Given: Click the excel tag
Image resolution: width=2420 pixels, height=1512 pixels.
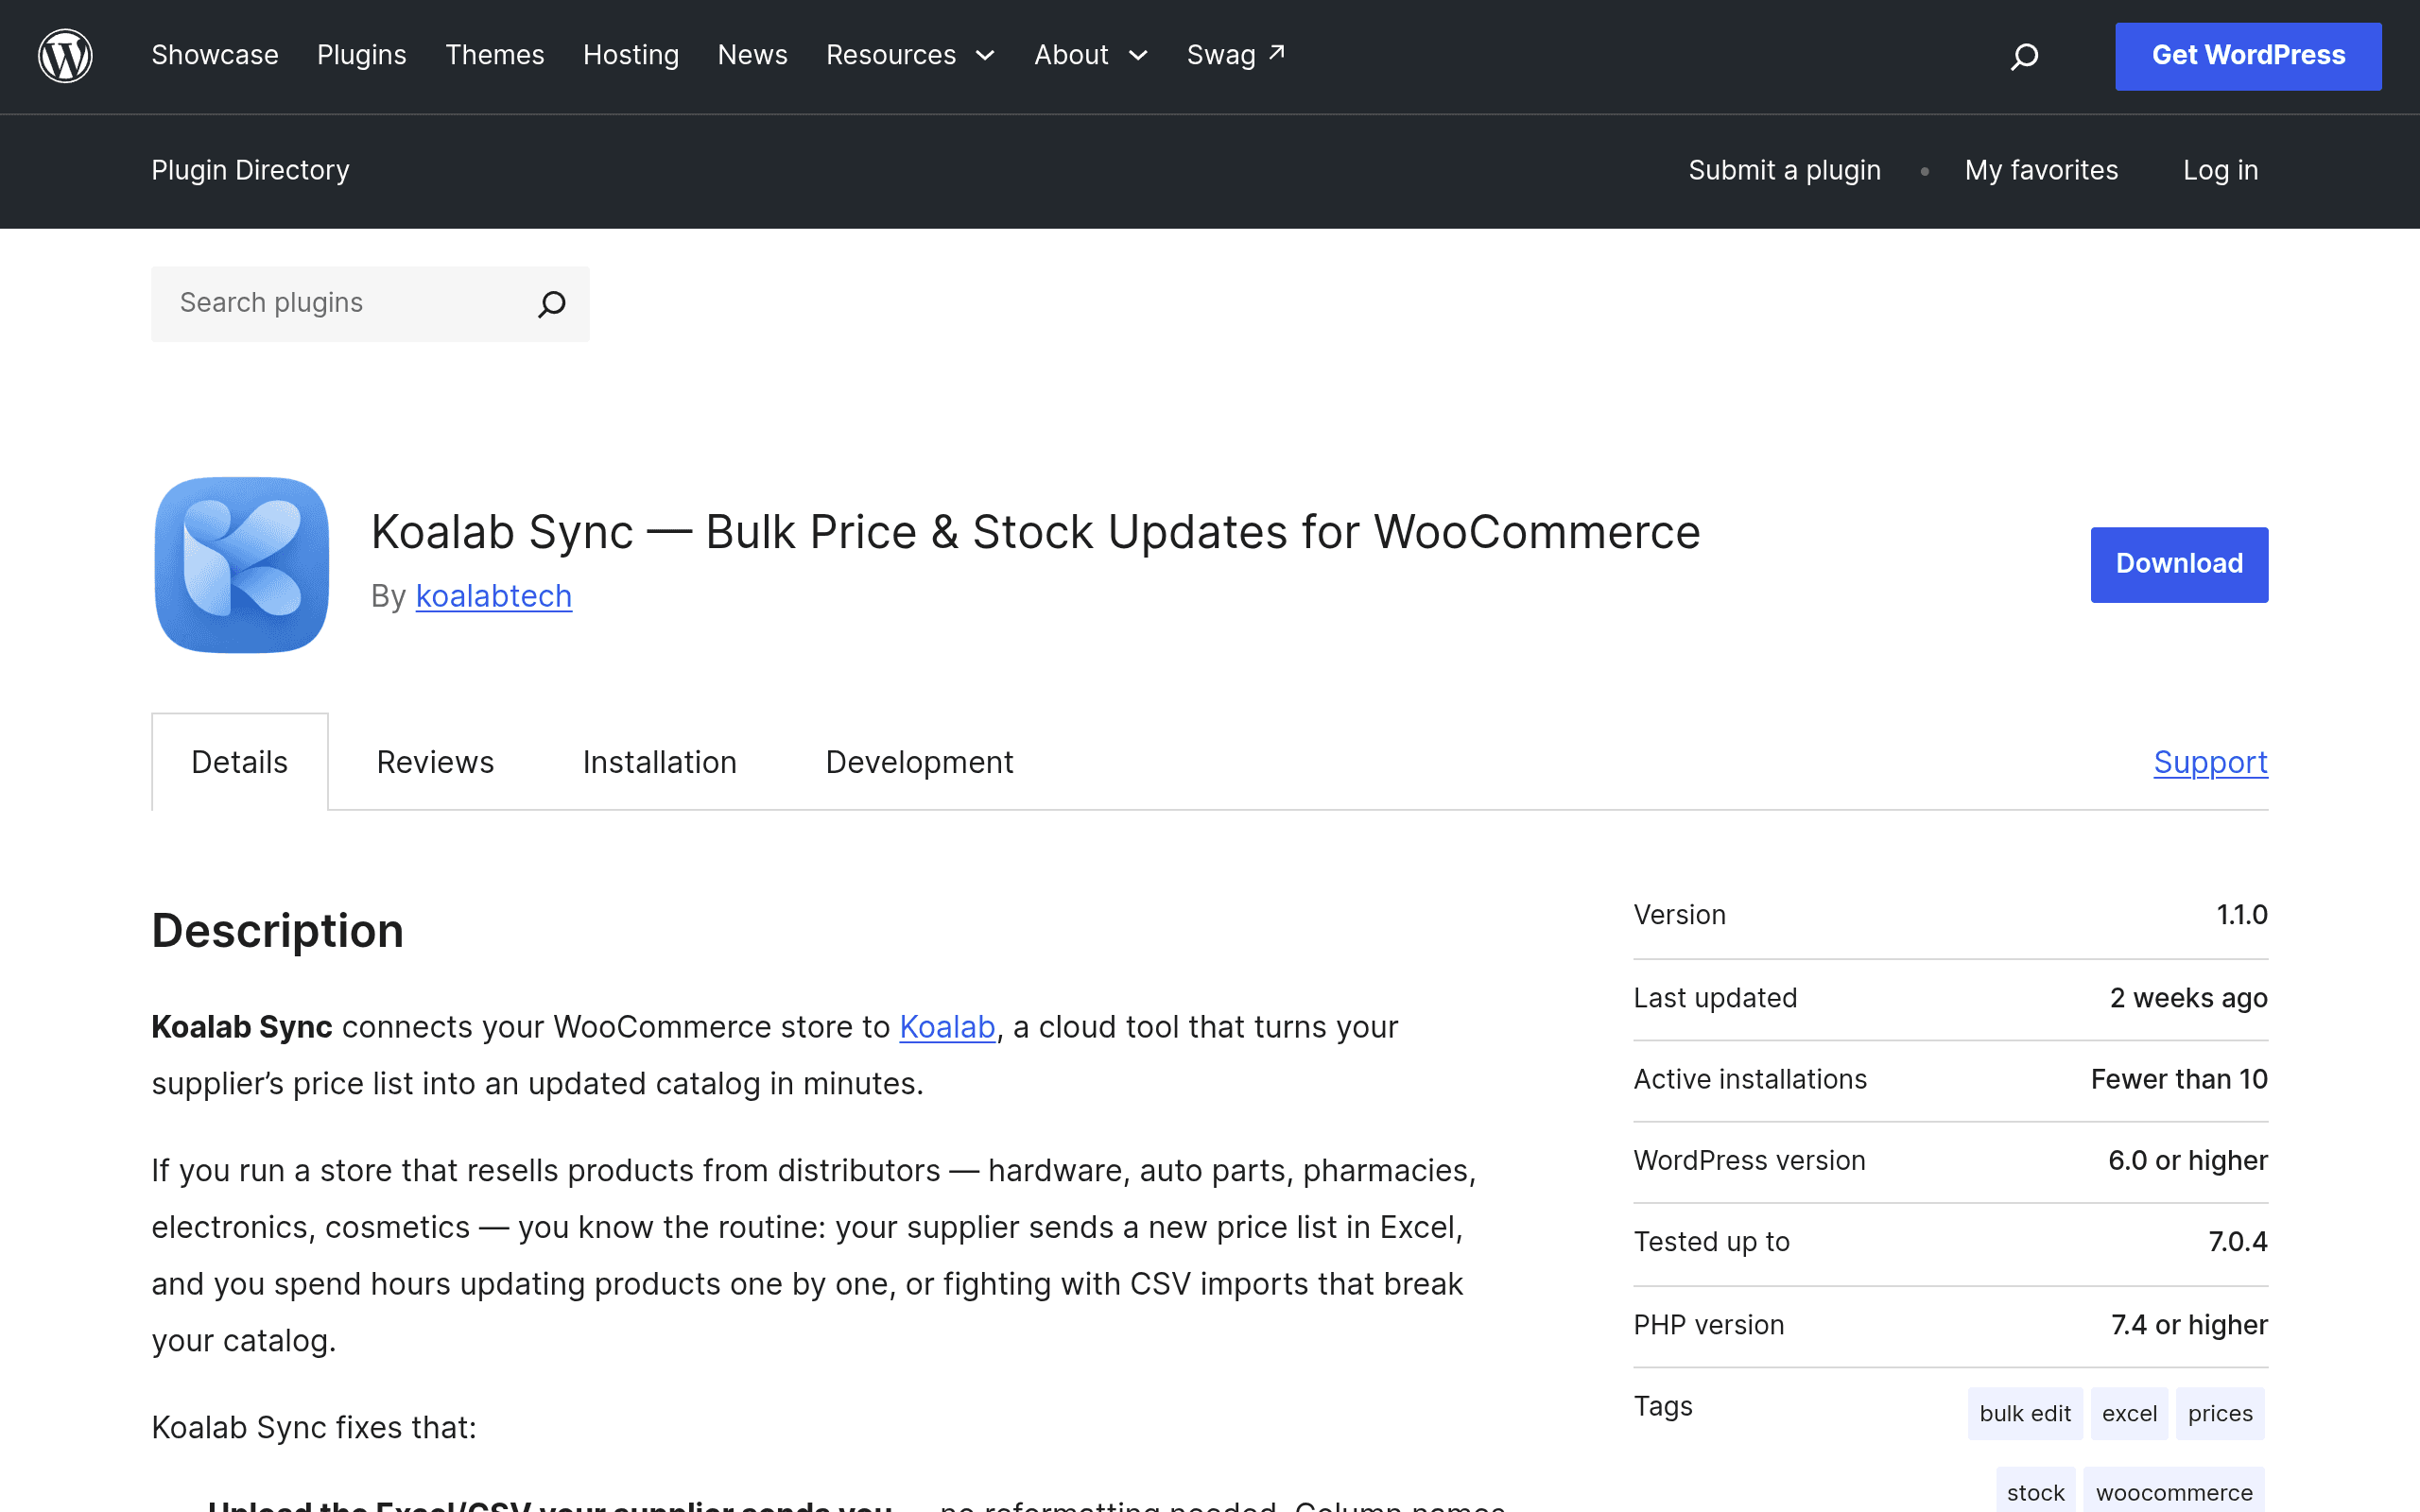Looking at the screenshot, I should [2129, 1413].
